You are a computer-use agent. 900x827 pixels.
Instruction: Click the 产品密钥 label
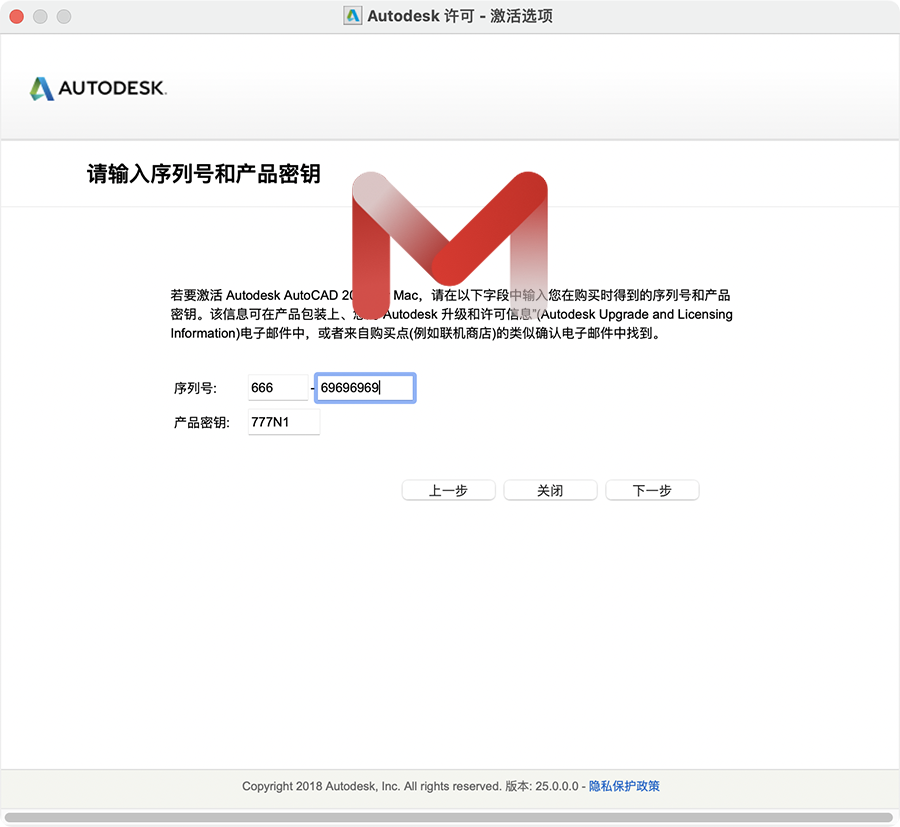[x=202, y=423]
